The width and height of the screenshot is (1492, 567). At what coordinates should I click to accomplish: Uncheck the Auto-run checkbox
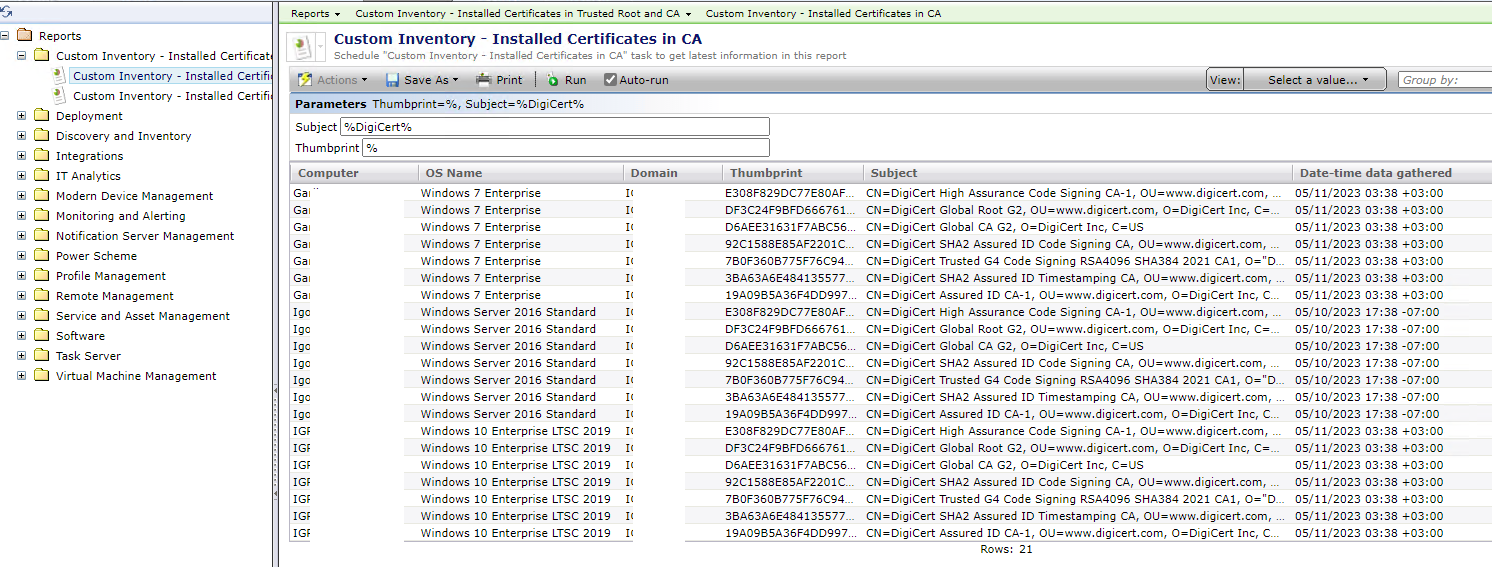click(x=610, y=80)
